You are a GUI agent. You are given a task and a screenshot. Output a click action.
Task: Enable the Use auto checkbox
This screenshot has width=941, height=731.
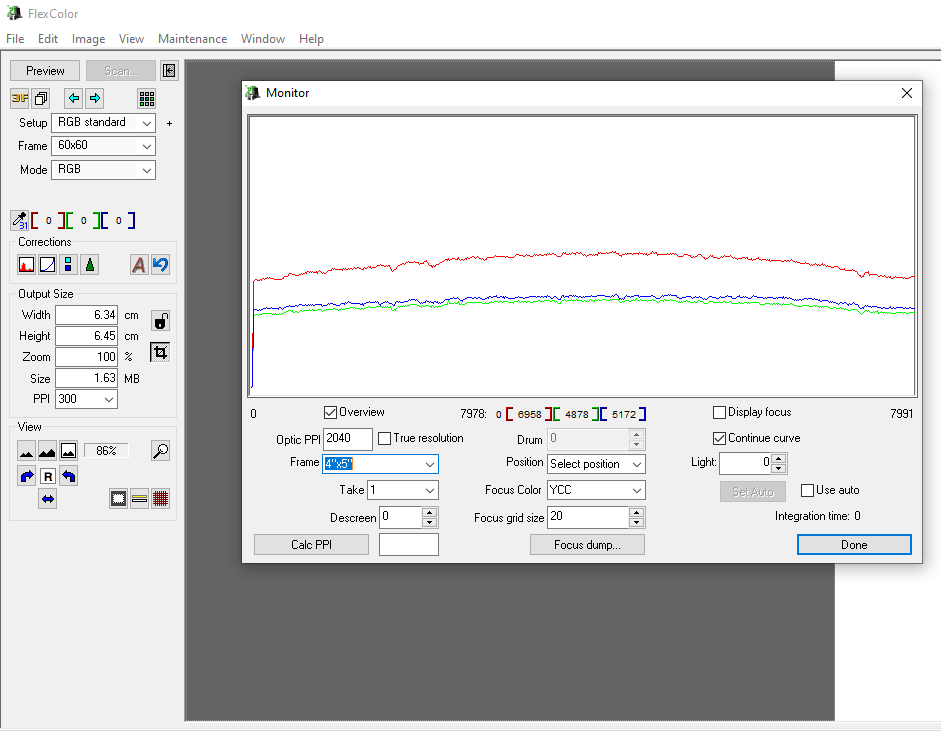point(807,490)
